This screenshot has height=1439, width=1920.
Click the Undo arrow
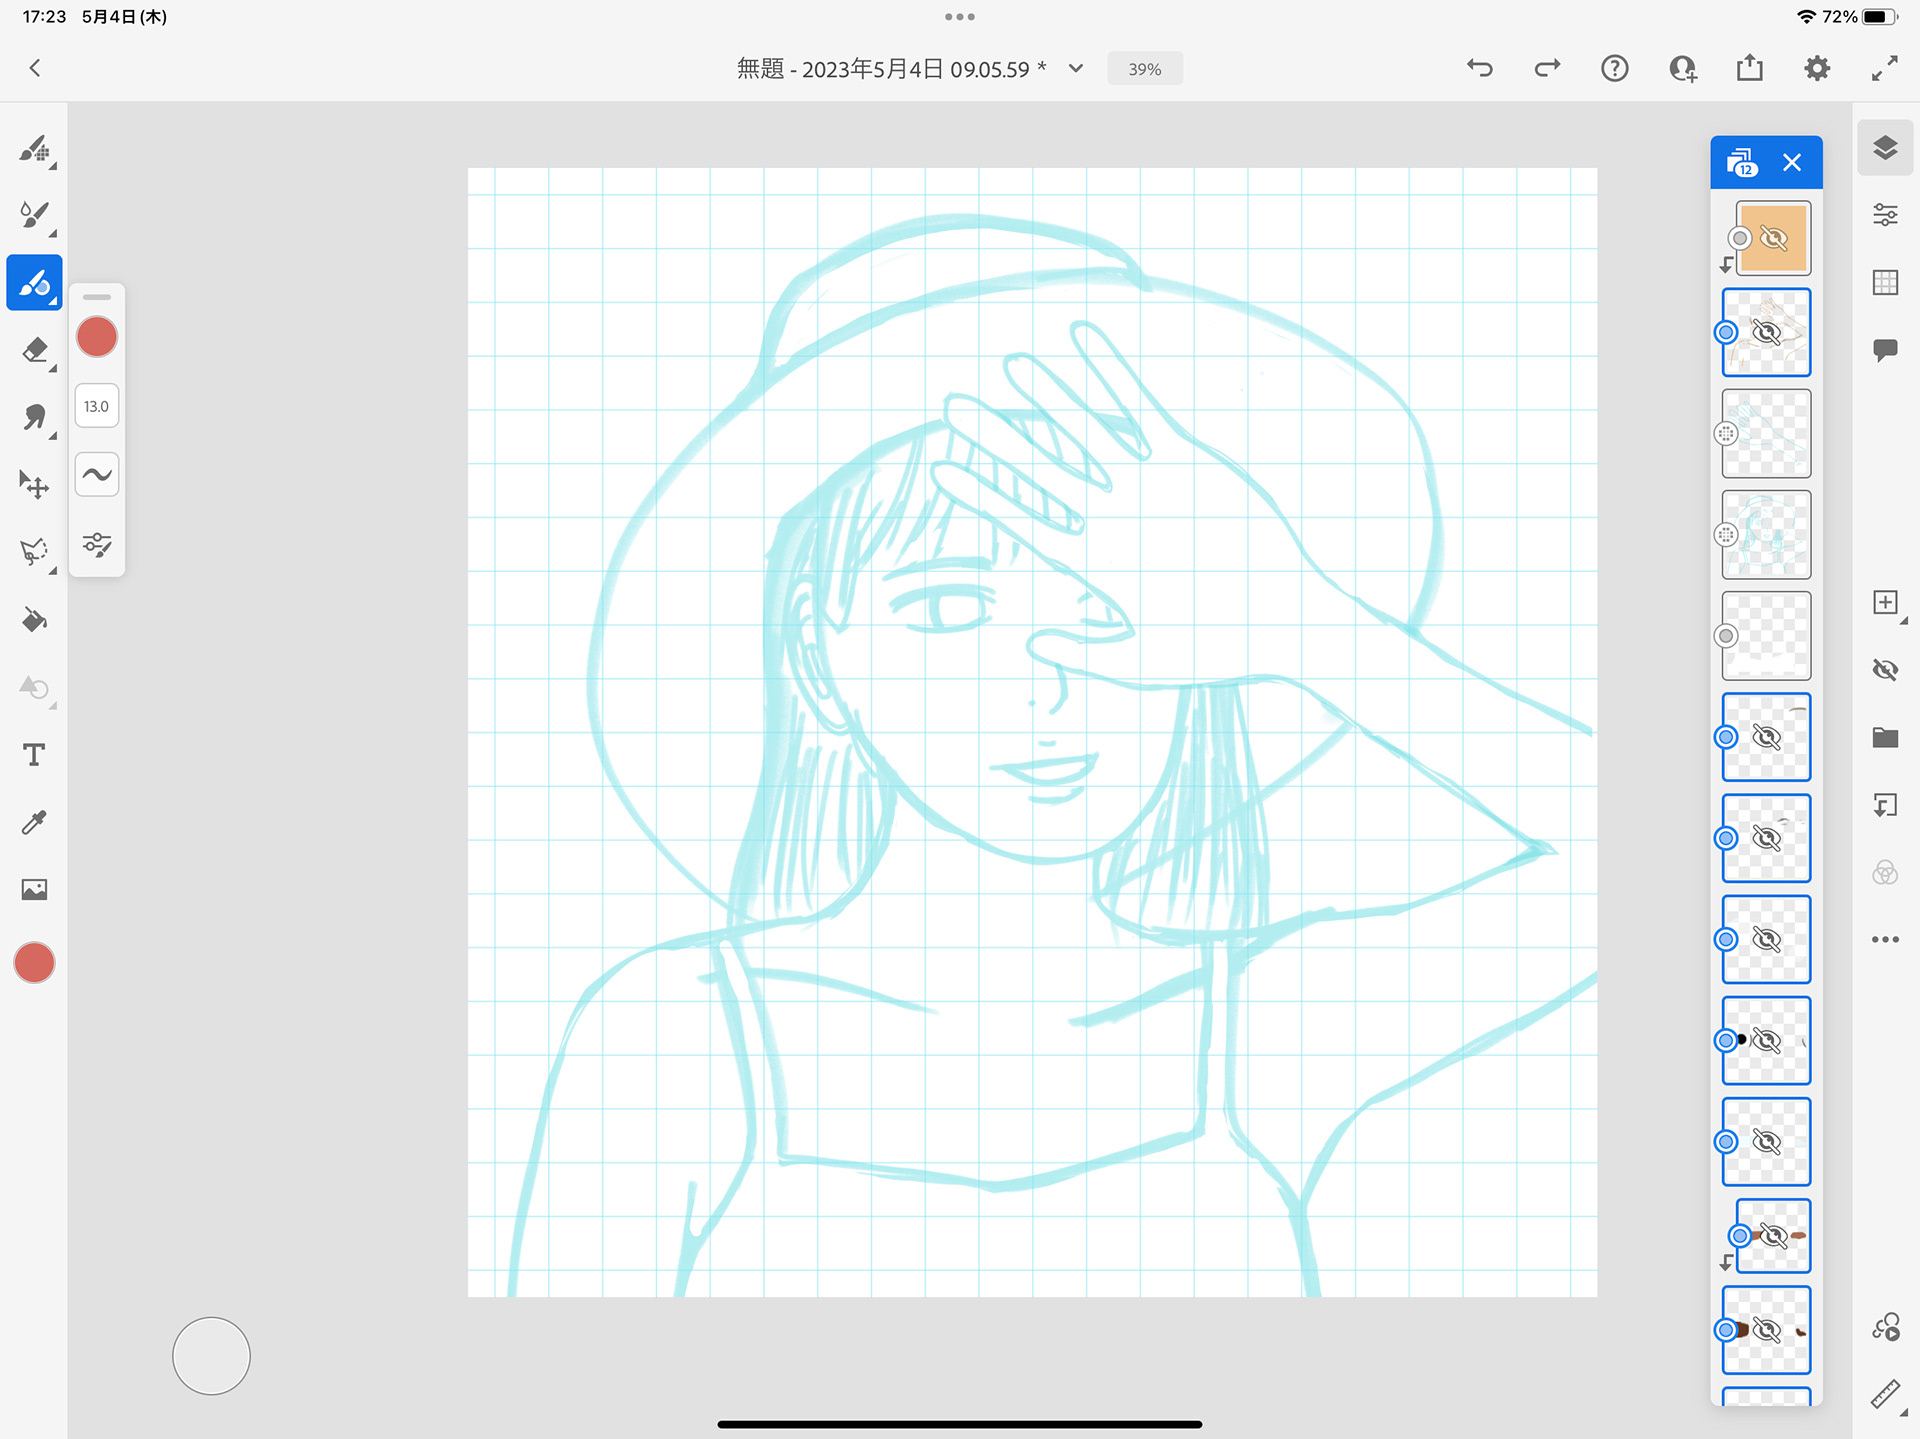(x=1480, y=68)
